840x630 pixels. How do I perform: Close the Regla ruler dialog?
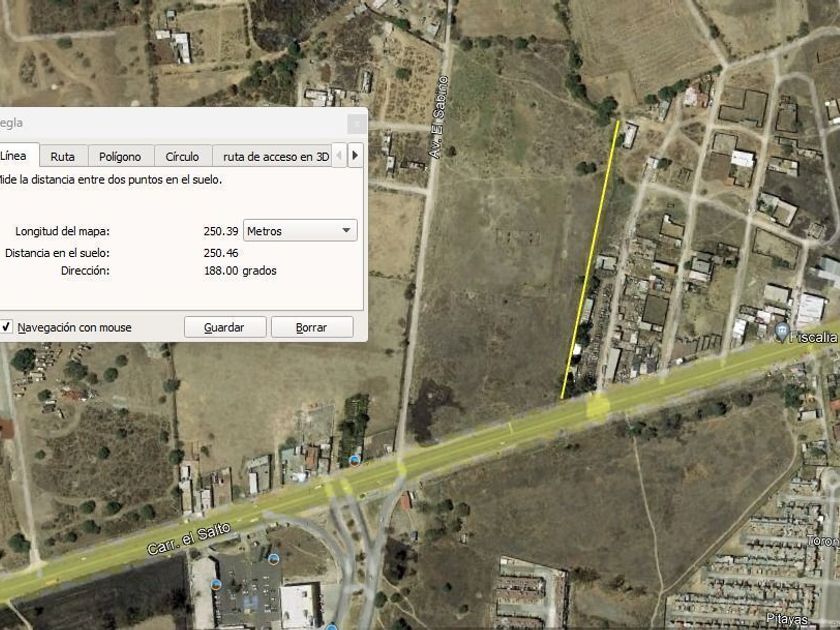pyautogui.click(x=357, y=124)
